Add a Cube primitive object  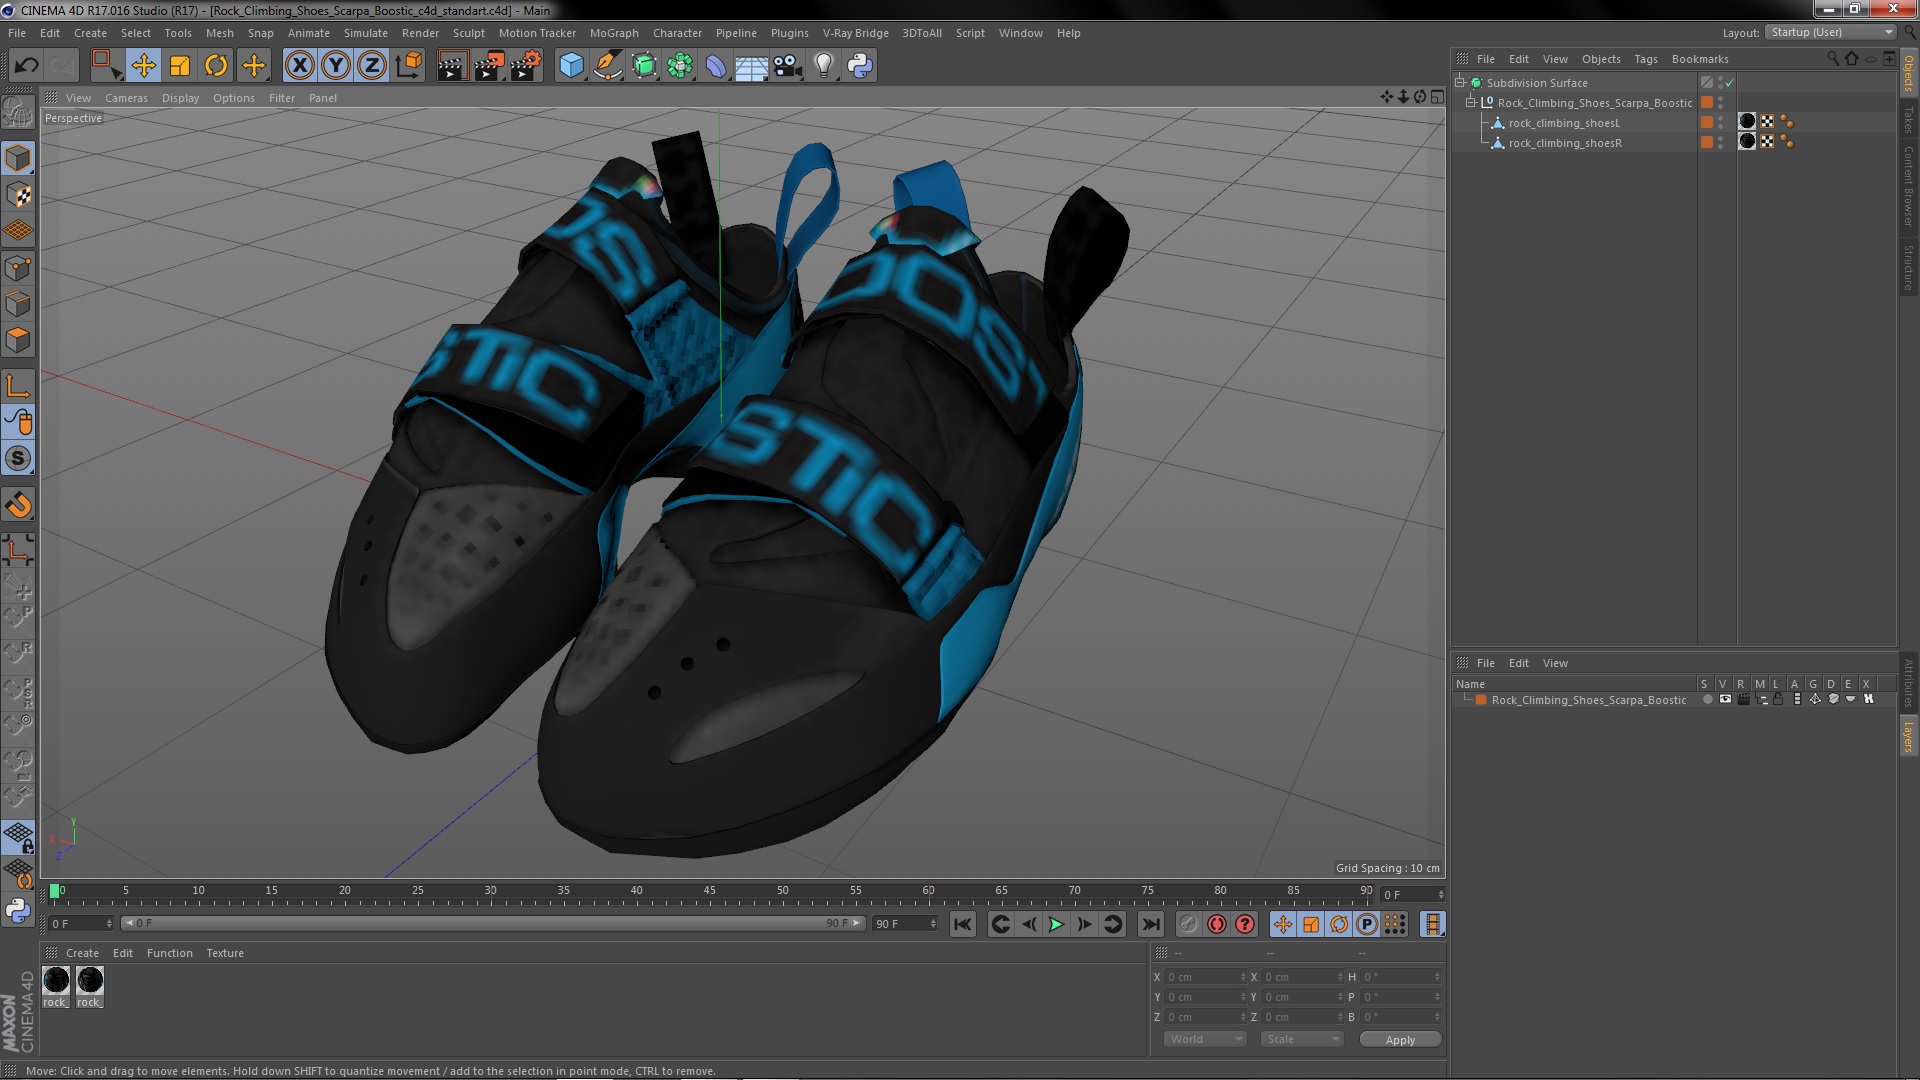coord(571,66)
